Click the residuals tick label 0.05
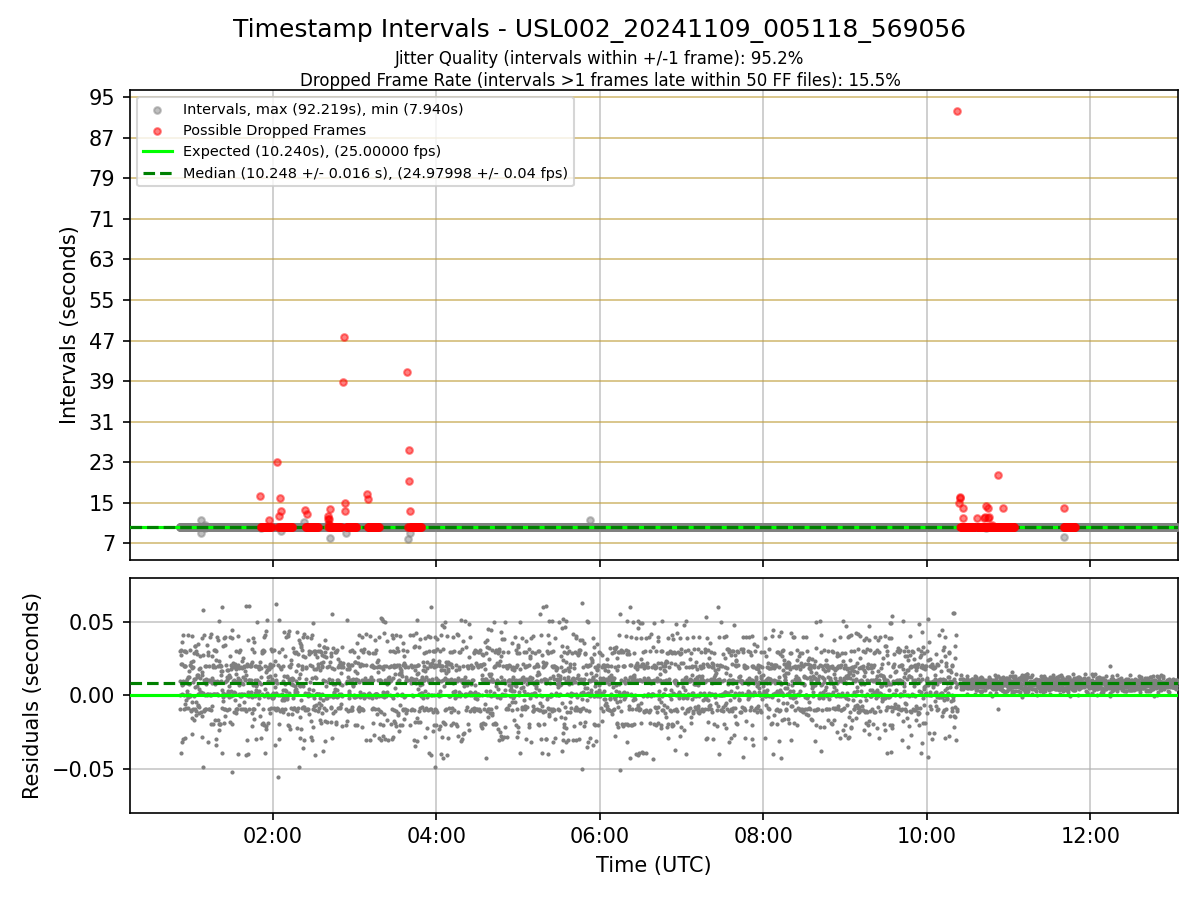This screenshot has width=1200, height=900. (x=93, y=622)
